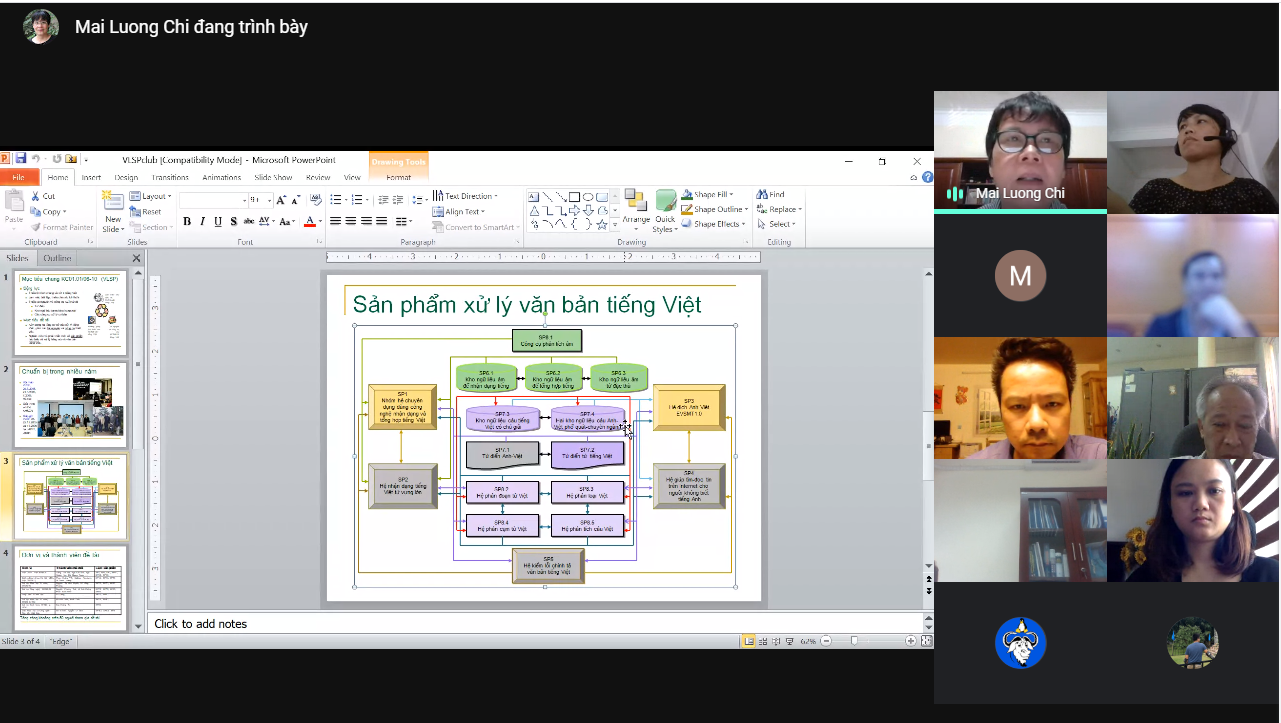Open the Arrange tool
The width and height of the screenshot is (1281, 723).
636,209
